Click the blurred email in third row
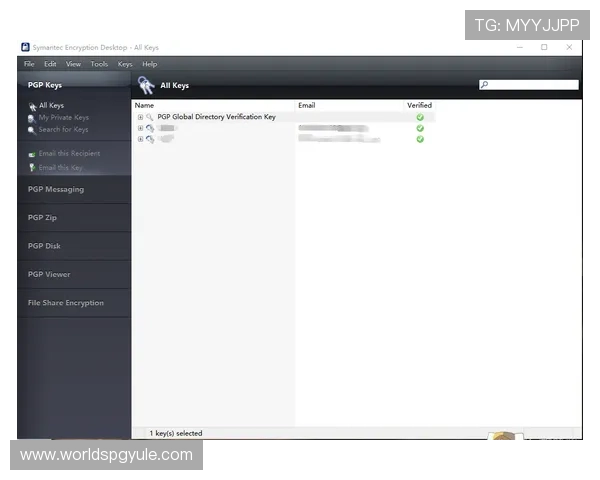This screenshot has width=600, height=480. (339, 139)
